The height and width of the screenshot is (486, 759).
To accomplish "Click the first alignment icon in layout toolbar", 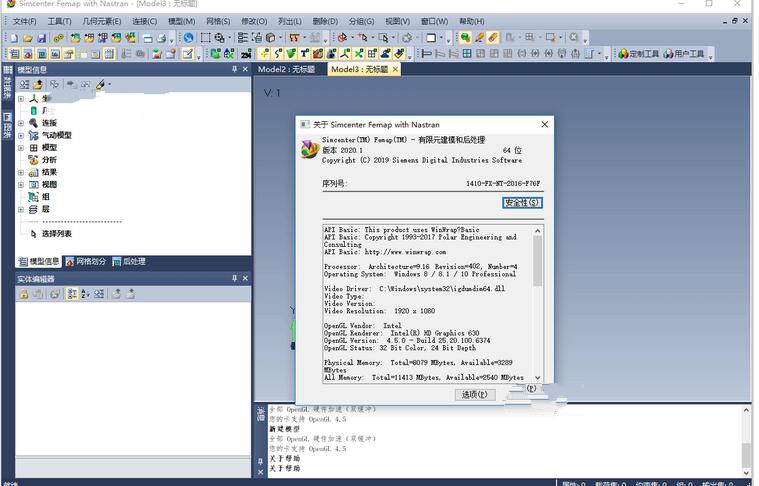I will click(x=426, y=53).
